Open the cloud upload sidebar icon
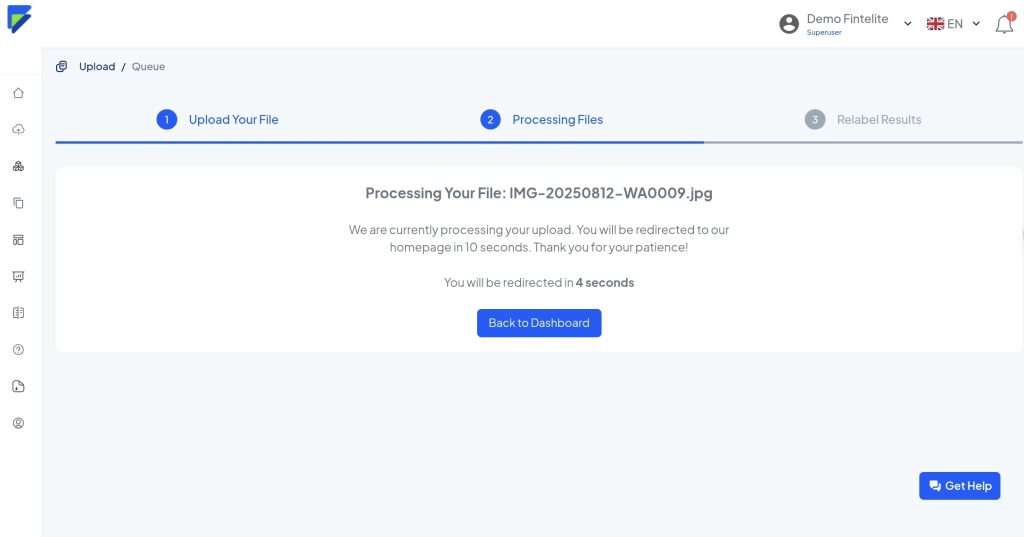The width and height of the screenshot is (1024, 537). coord(18,130)
